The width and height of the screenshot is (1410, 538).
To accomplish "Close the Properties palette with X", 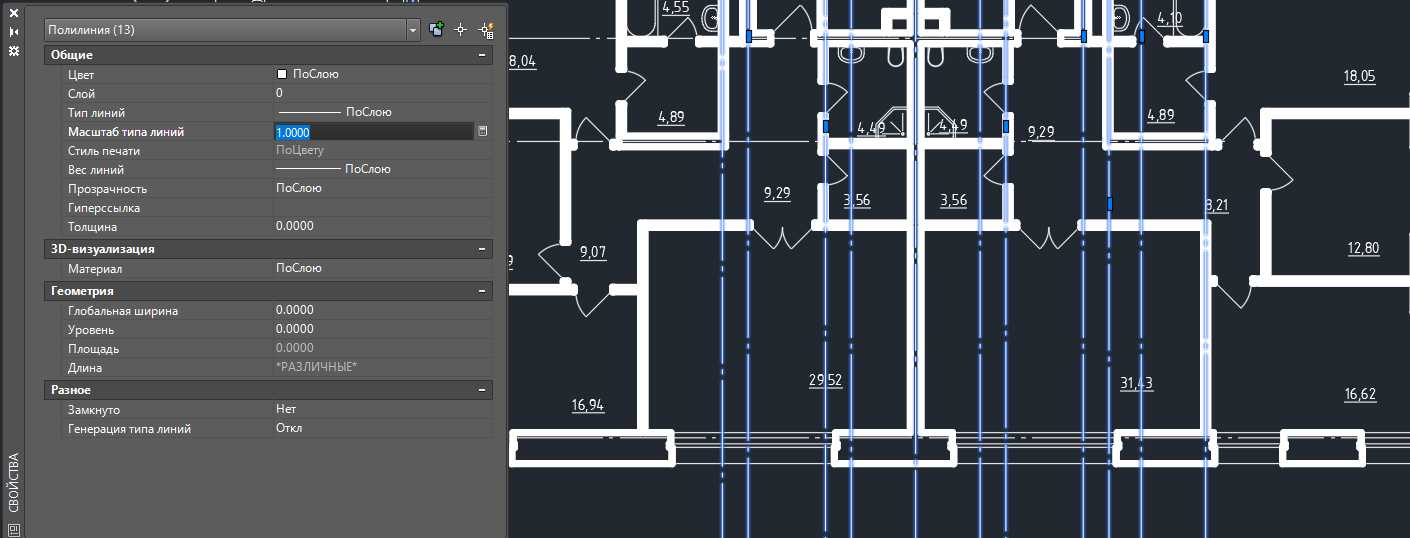I will (14, 13).
